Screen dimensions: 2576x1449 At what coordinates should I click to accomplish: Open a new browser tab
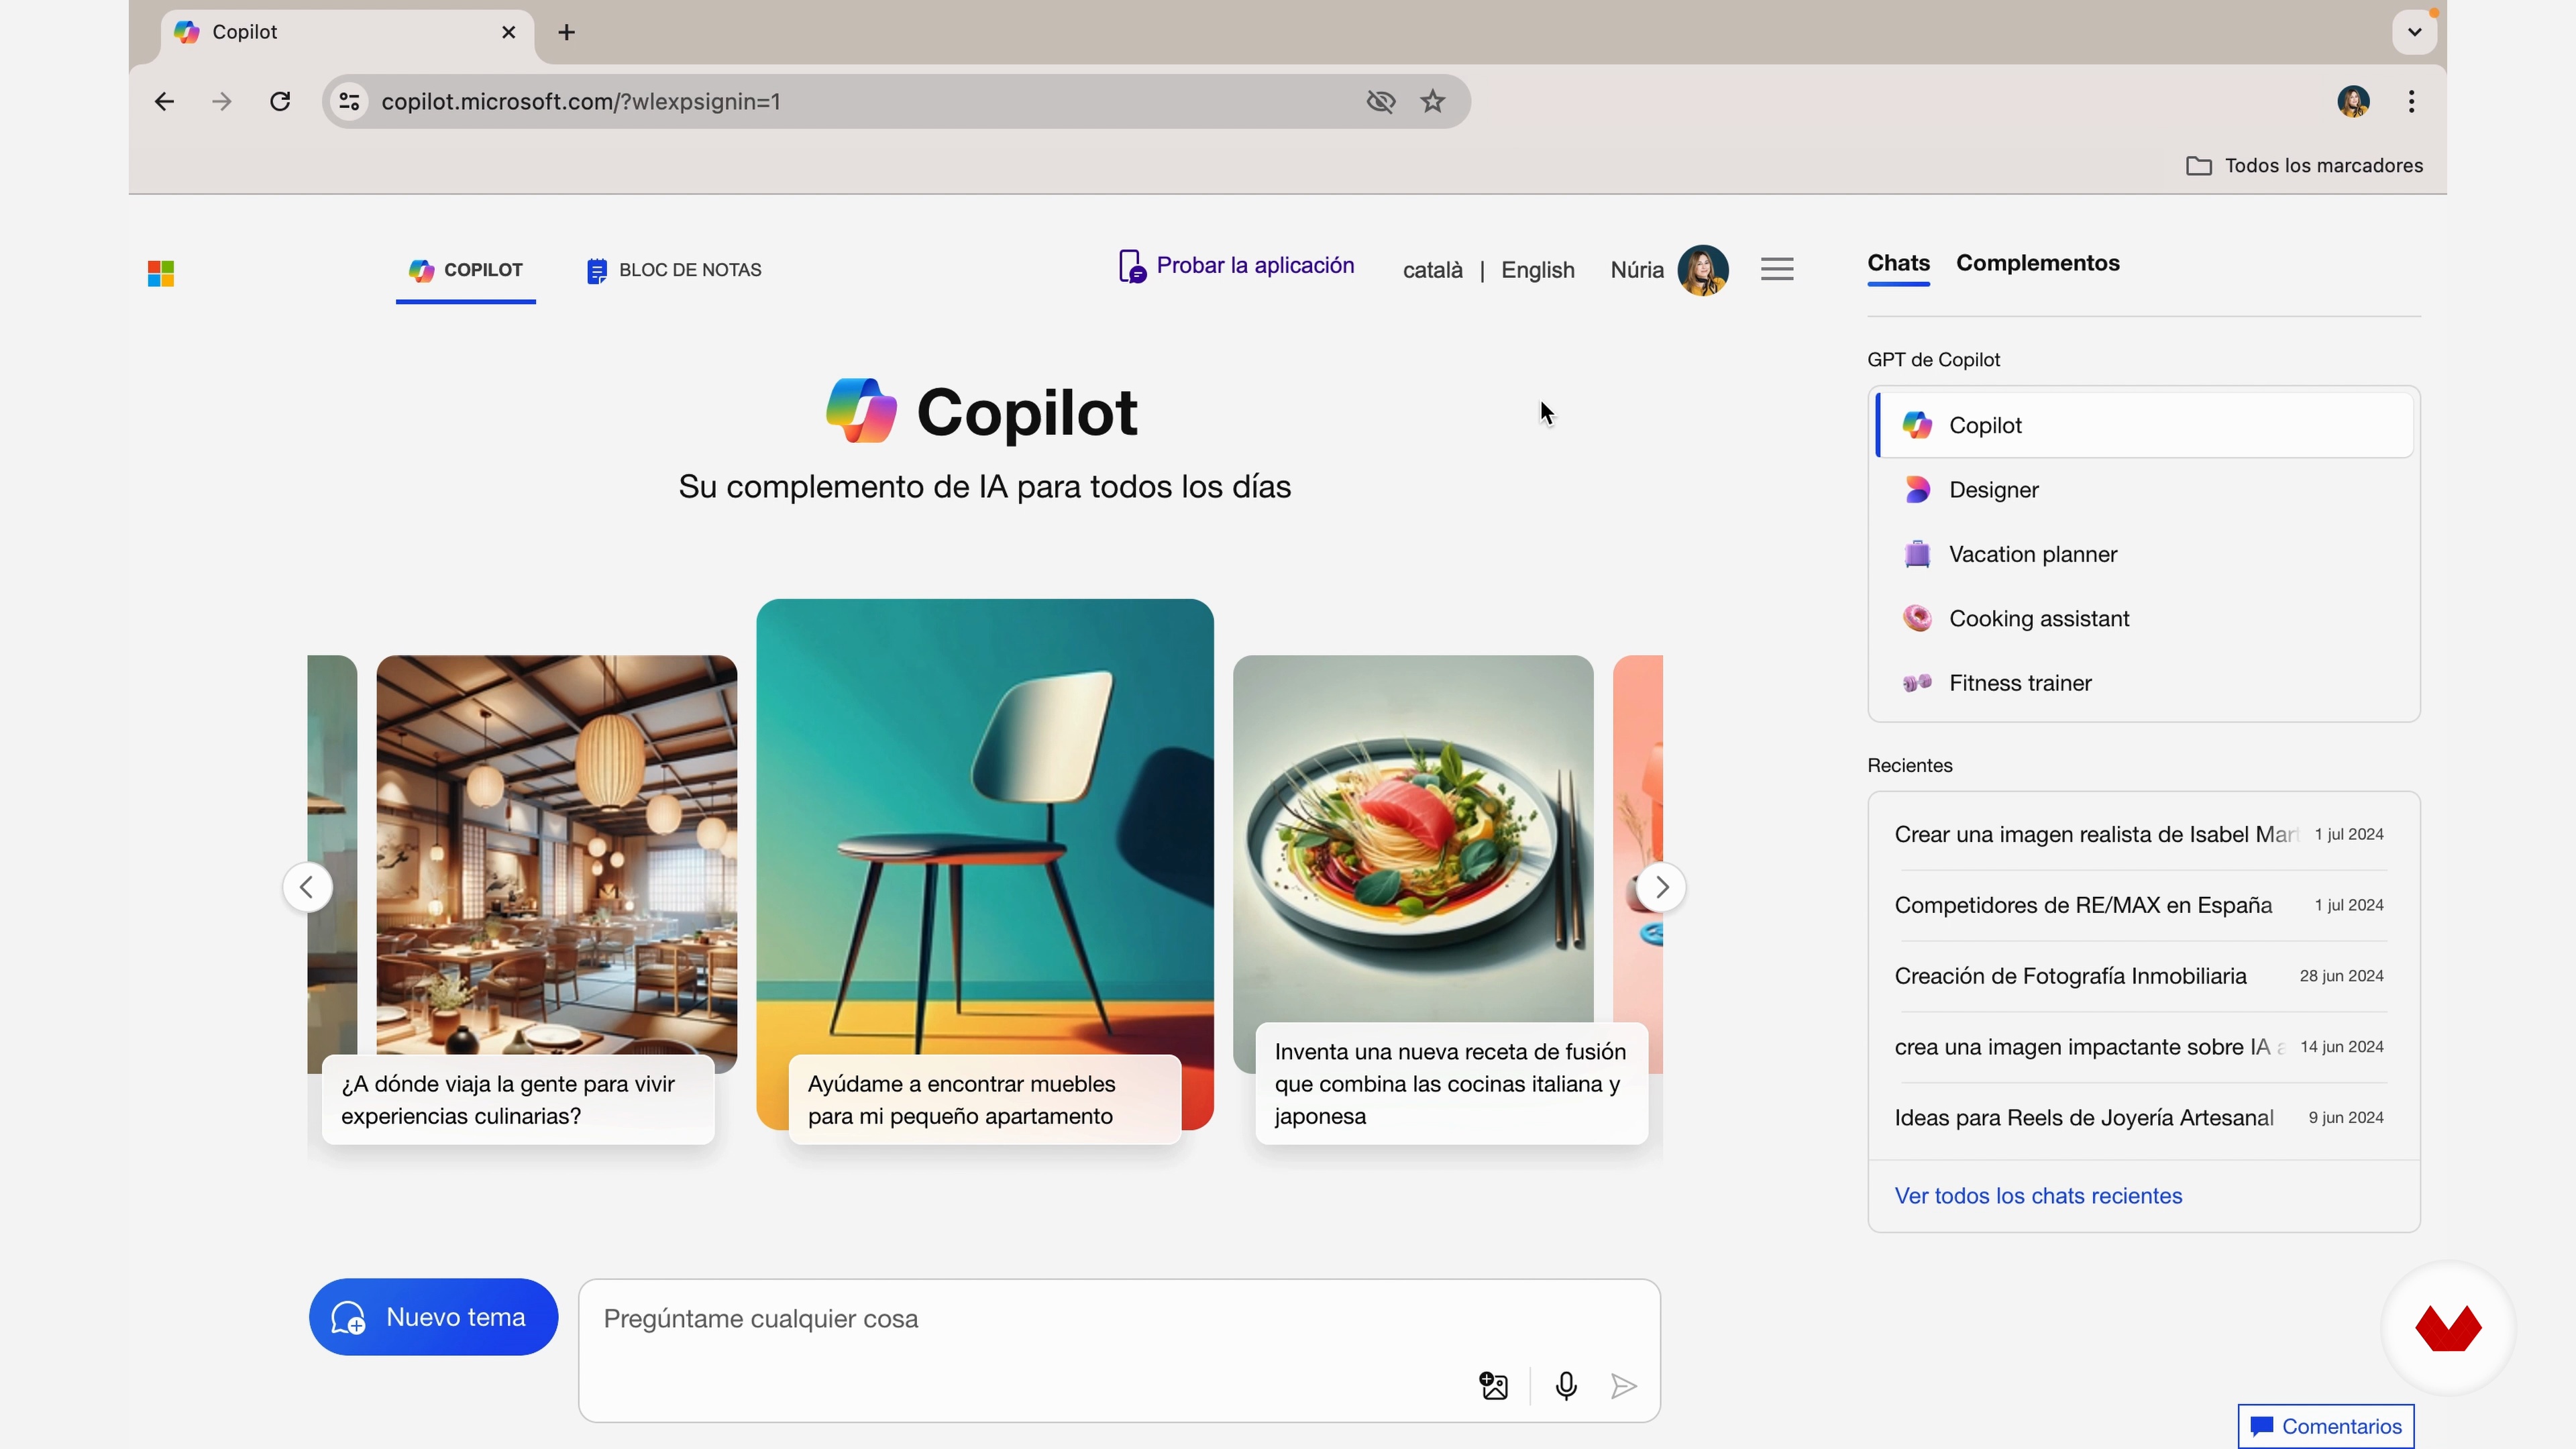tap(567, 32)
